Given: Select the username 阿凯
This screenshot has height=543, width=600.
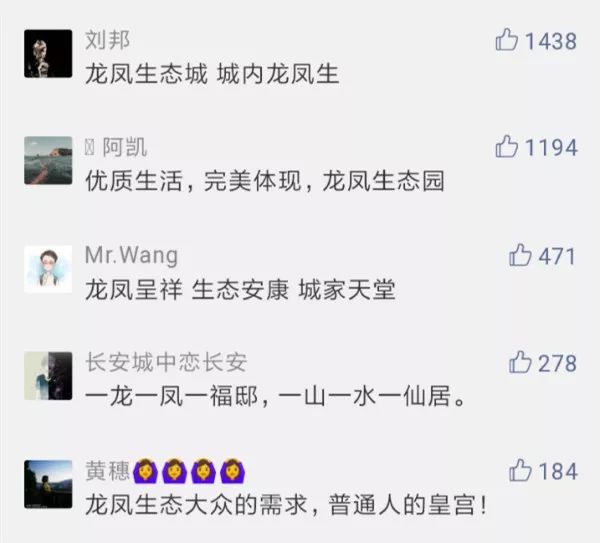Looking at the screenshot, I should (116, 147).
